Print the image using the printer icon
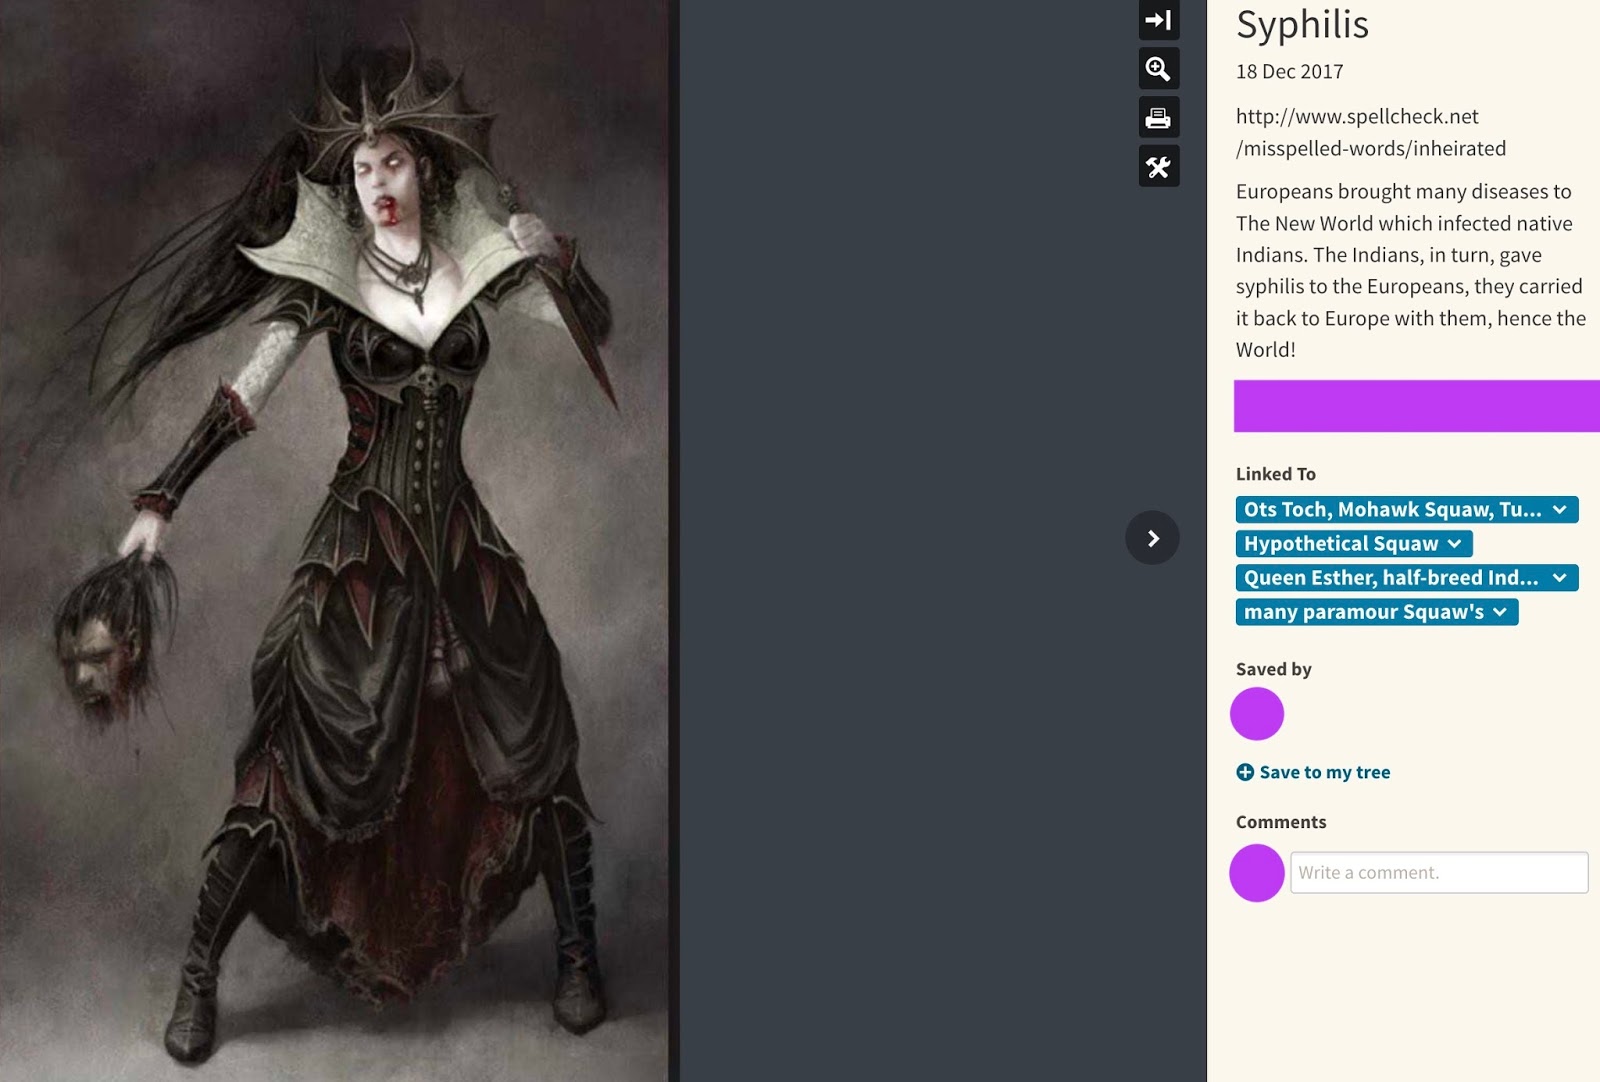Viewport: 1600px width, 1082px height. [1159, 118]
